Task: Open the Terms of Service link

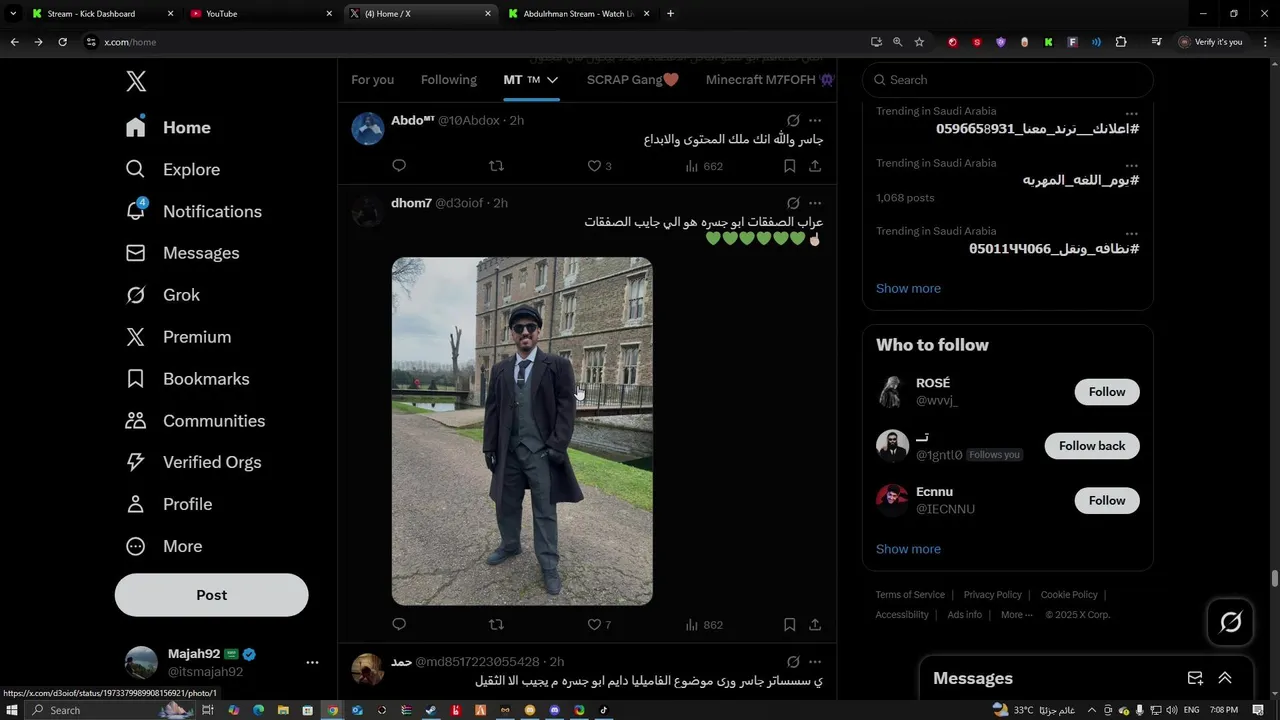Action: pyautogui.click(x=910, y=595)
